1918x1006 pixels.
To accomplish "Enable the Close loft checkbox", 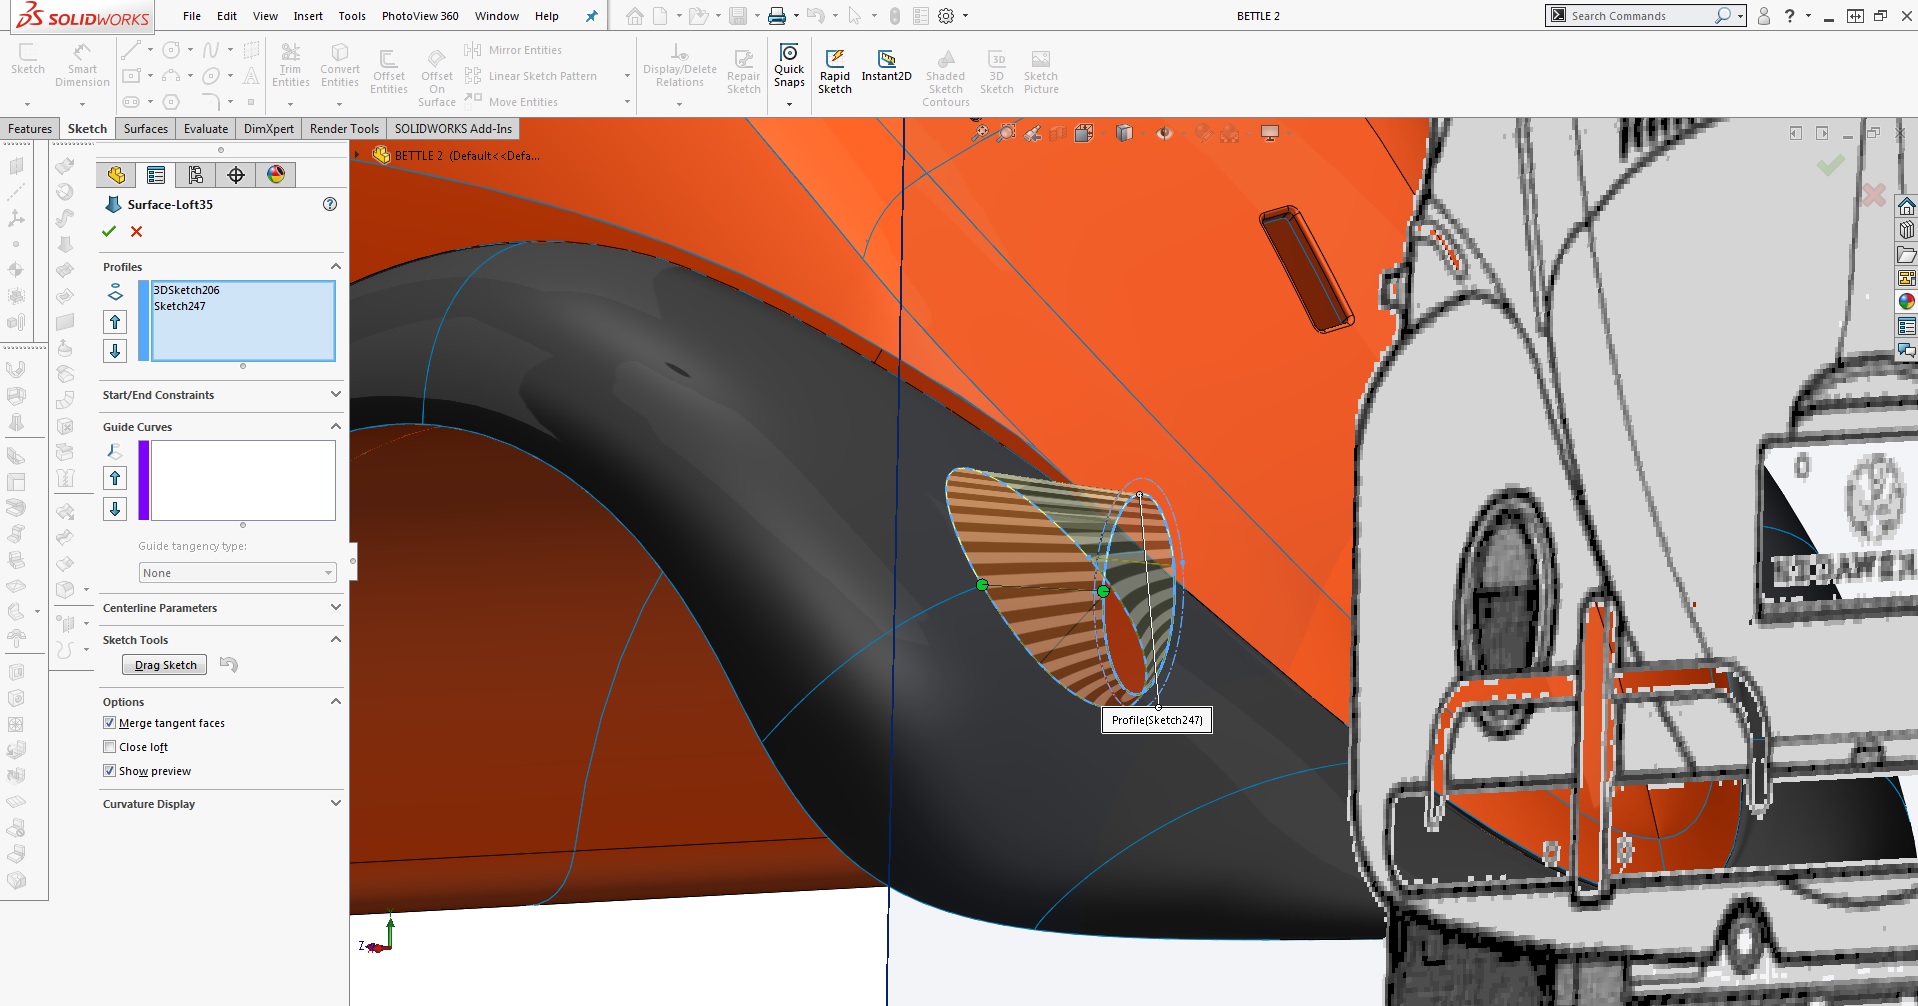I will coord(110,747).
